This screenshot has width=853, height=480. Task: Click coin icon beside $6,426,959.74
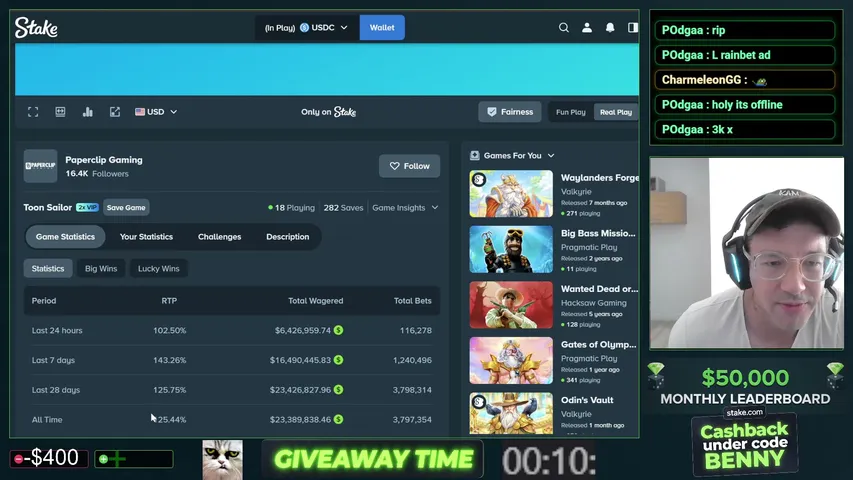338,330
